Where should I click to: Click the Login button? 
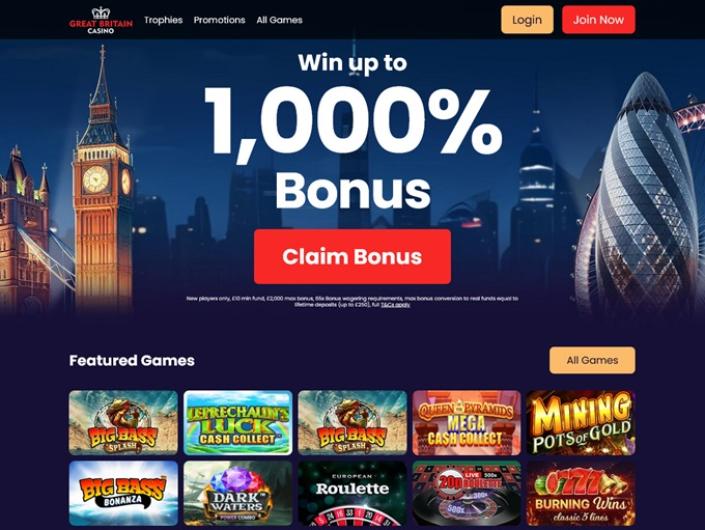527,20
